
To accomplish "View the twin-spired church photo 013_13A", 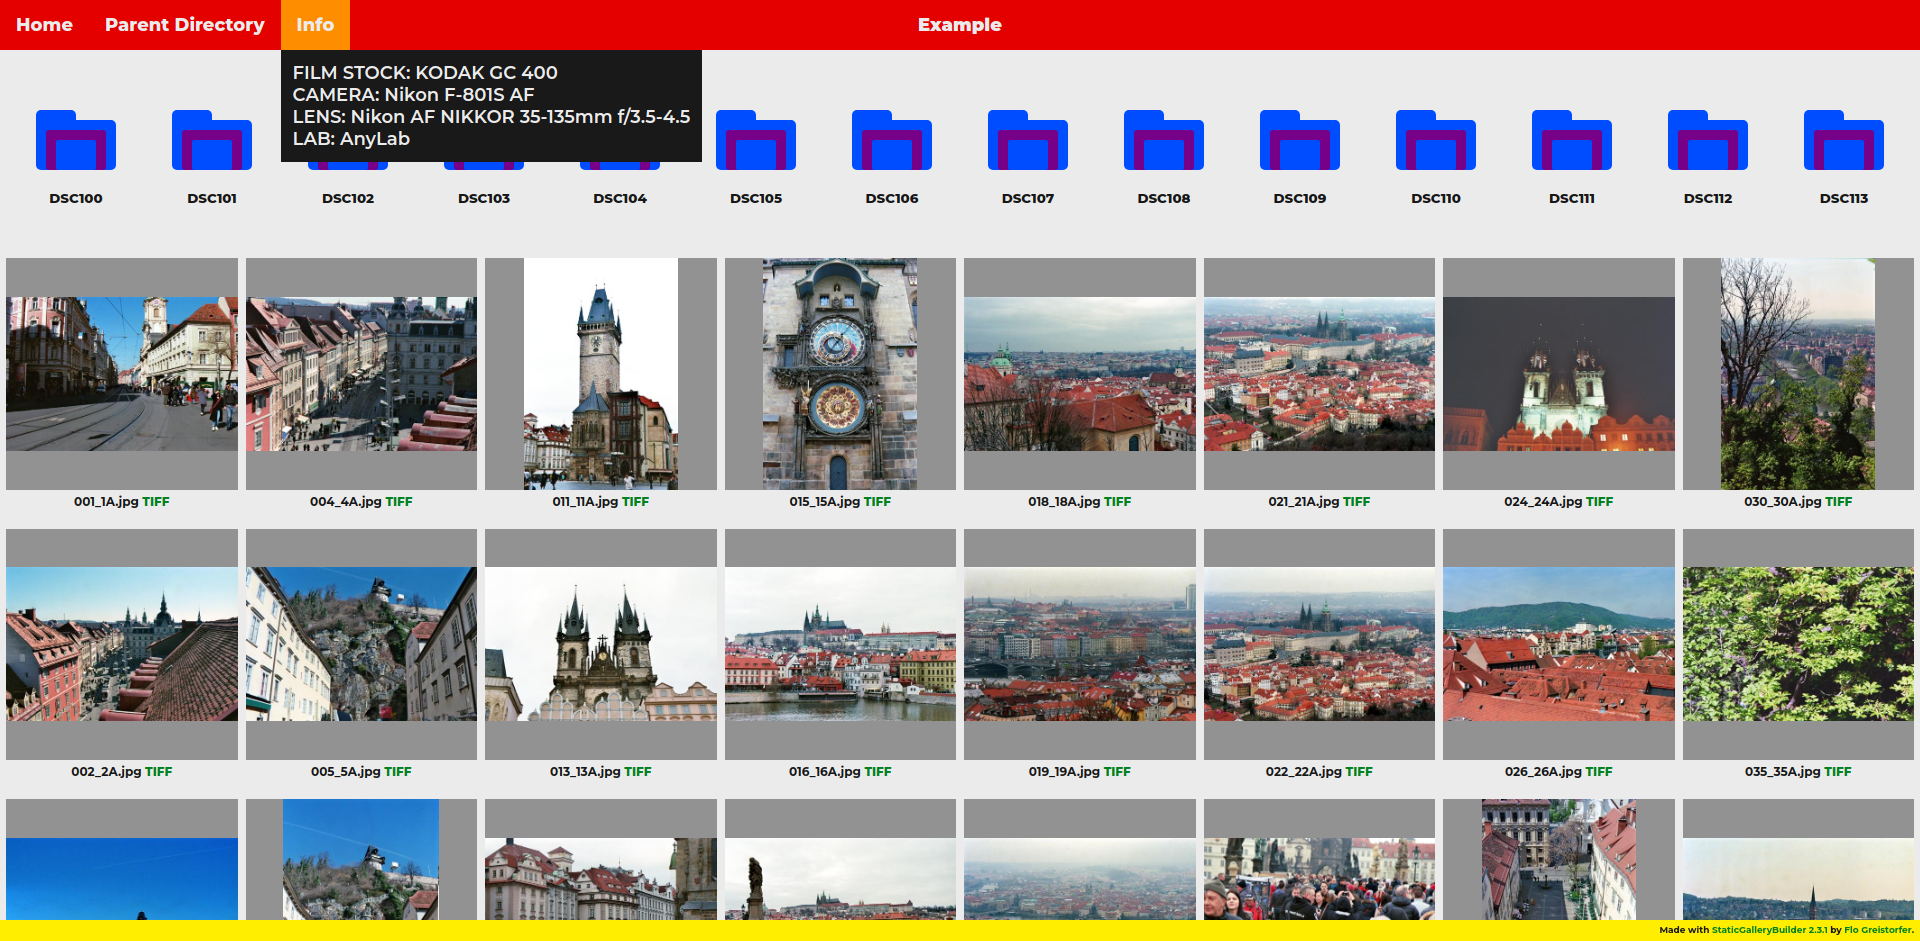I will click(601, 644).
